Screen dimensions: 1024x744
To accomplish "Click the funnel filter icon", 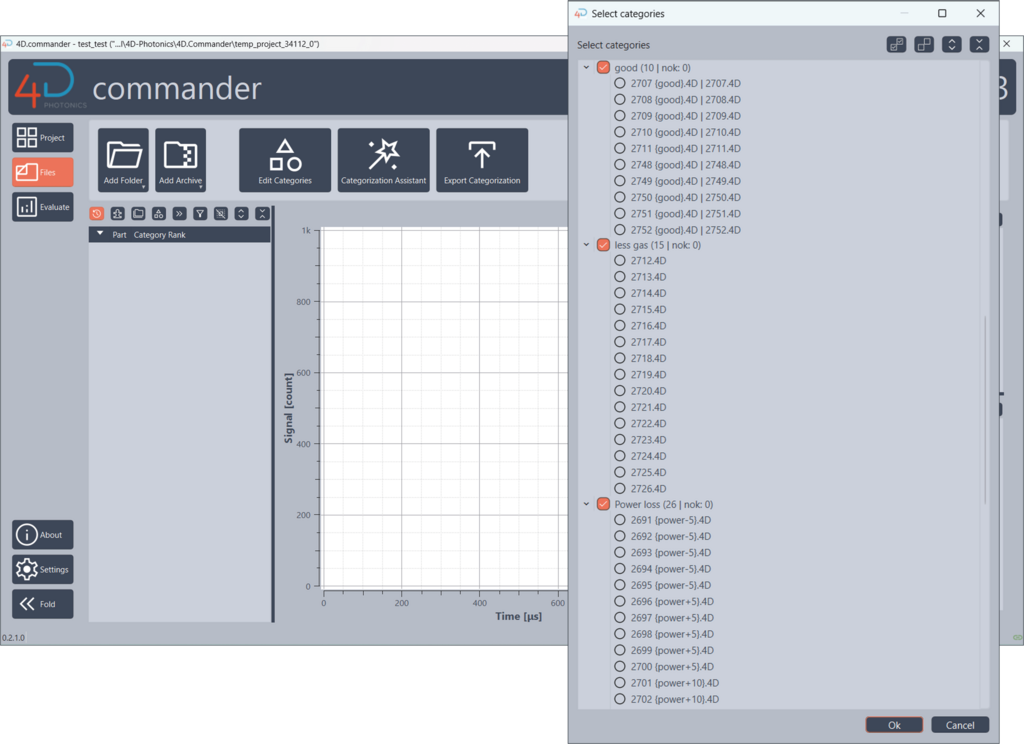I will 200,214.
